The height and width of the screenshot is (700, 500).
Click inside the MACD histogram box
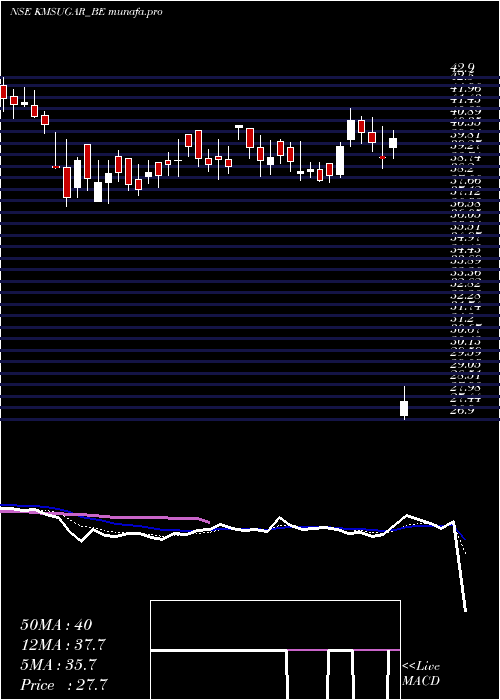pos(275,650)
